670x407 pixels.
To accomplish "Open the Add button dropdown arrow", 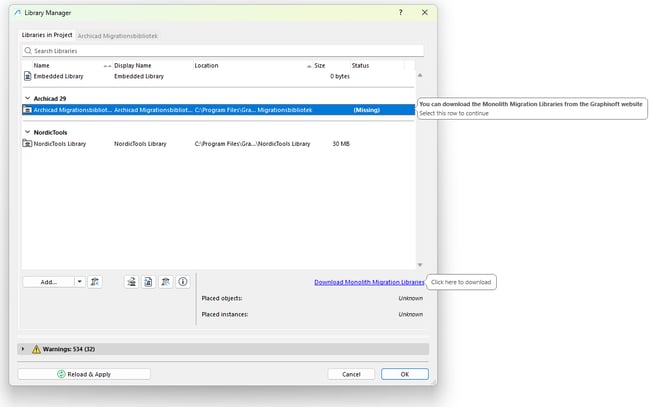I will coord(80,282).
